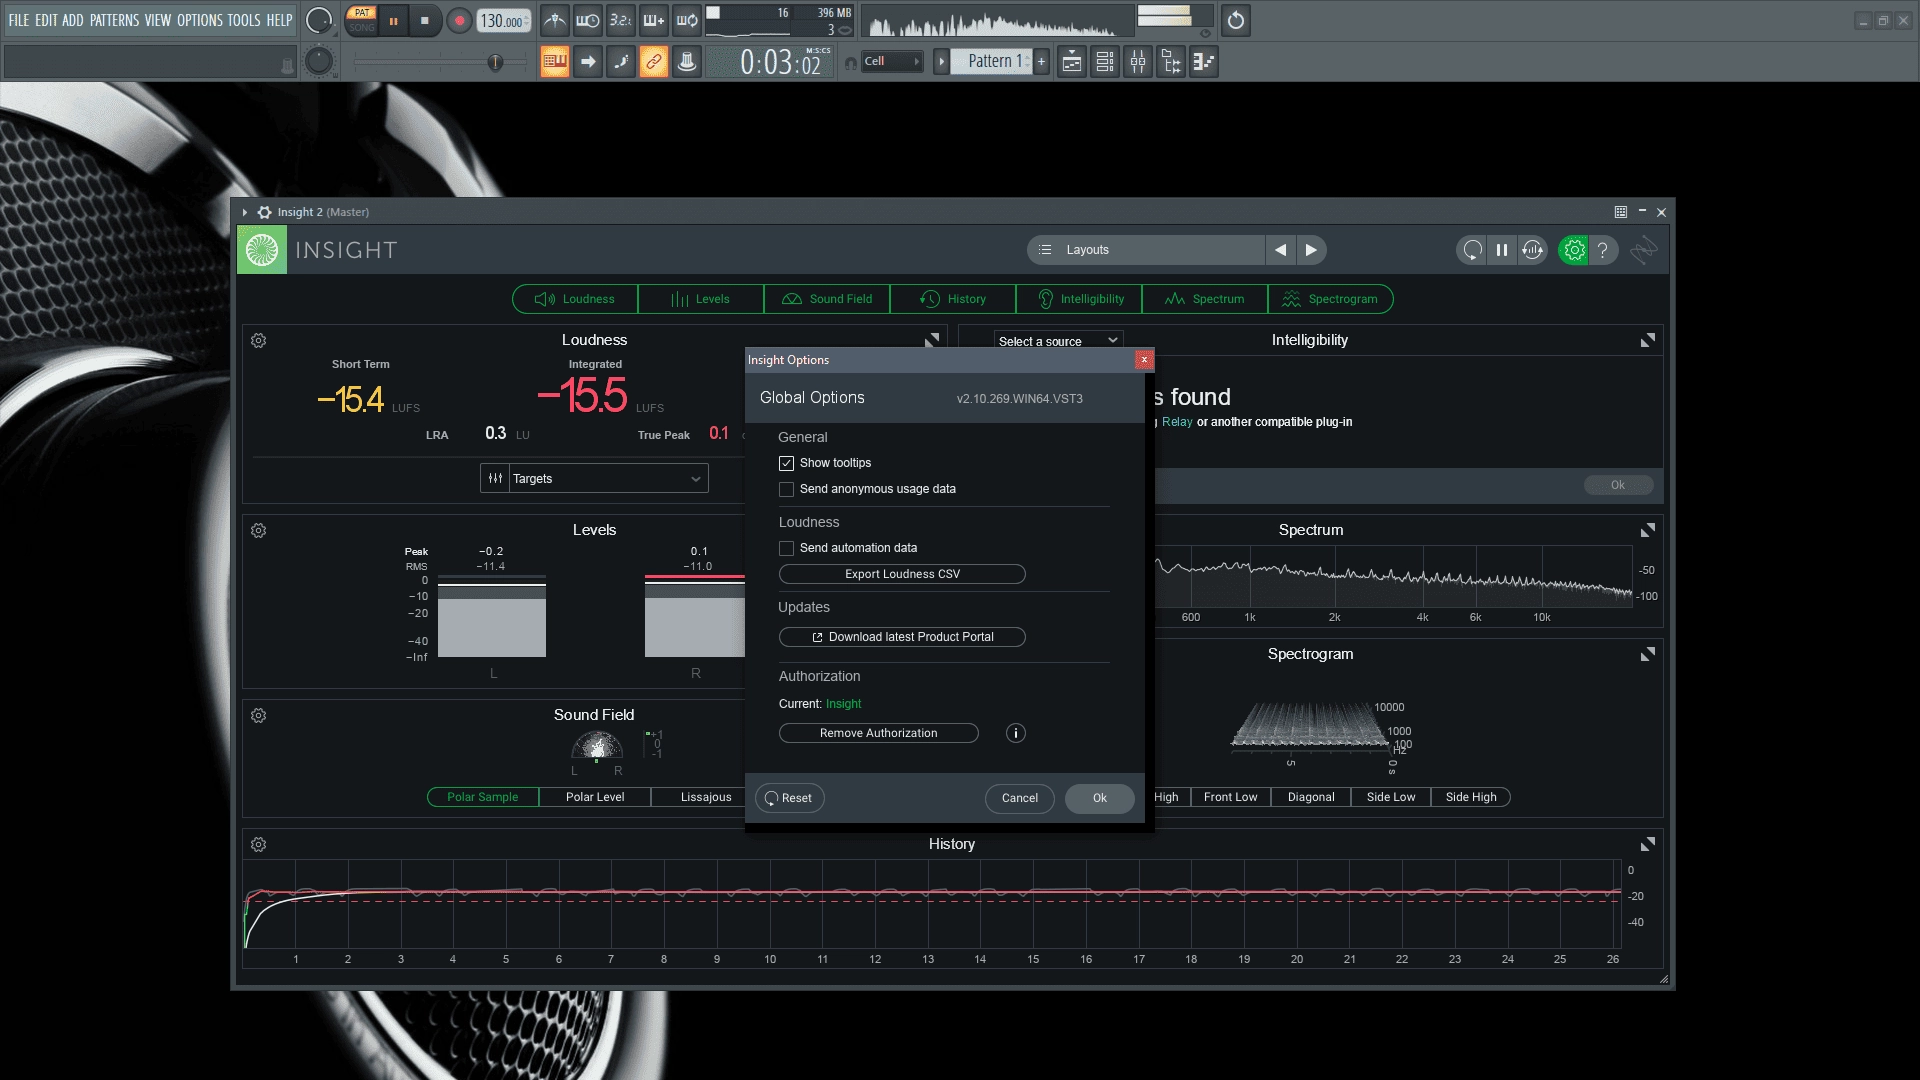Open the playlist view icon
Image resolution: width=1920 pixels, height=1080 pixels.
(1072, 62)
